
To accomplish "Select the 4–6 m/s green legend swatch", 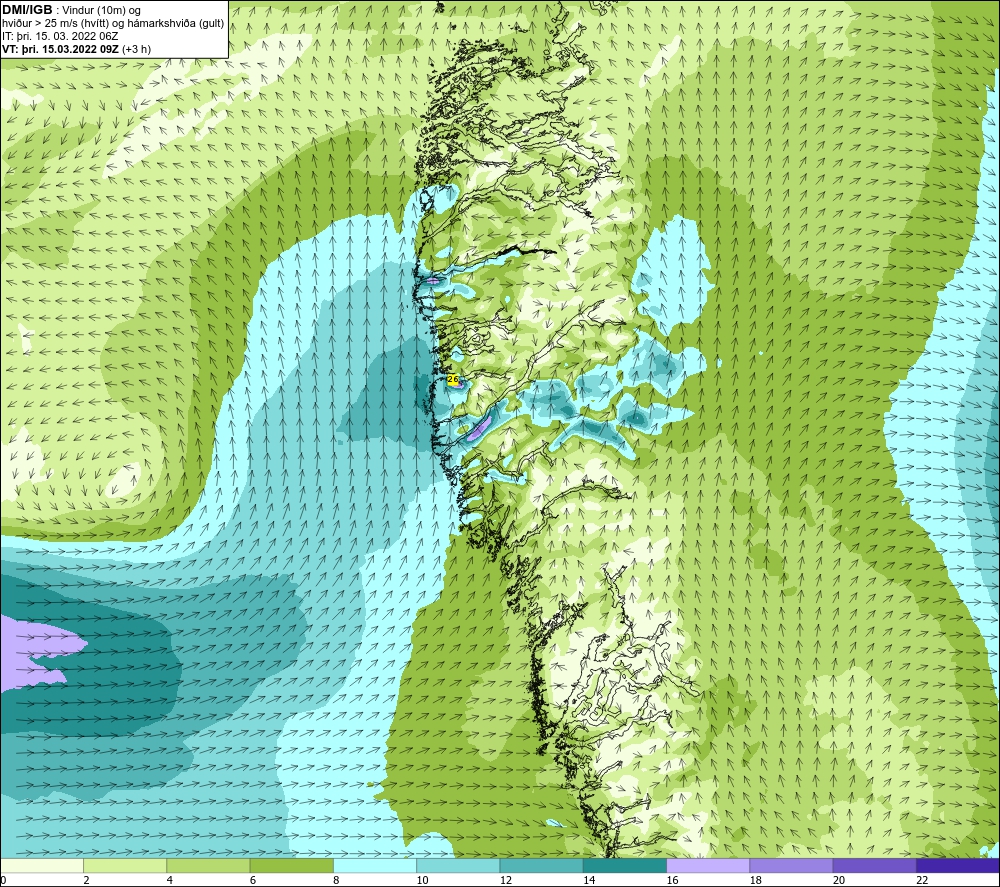I will 209,865.
